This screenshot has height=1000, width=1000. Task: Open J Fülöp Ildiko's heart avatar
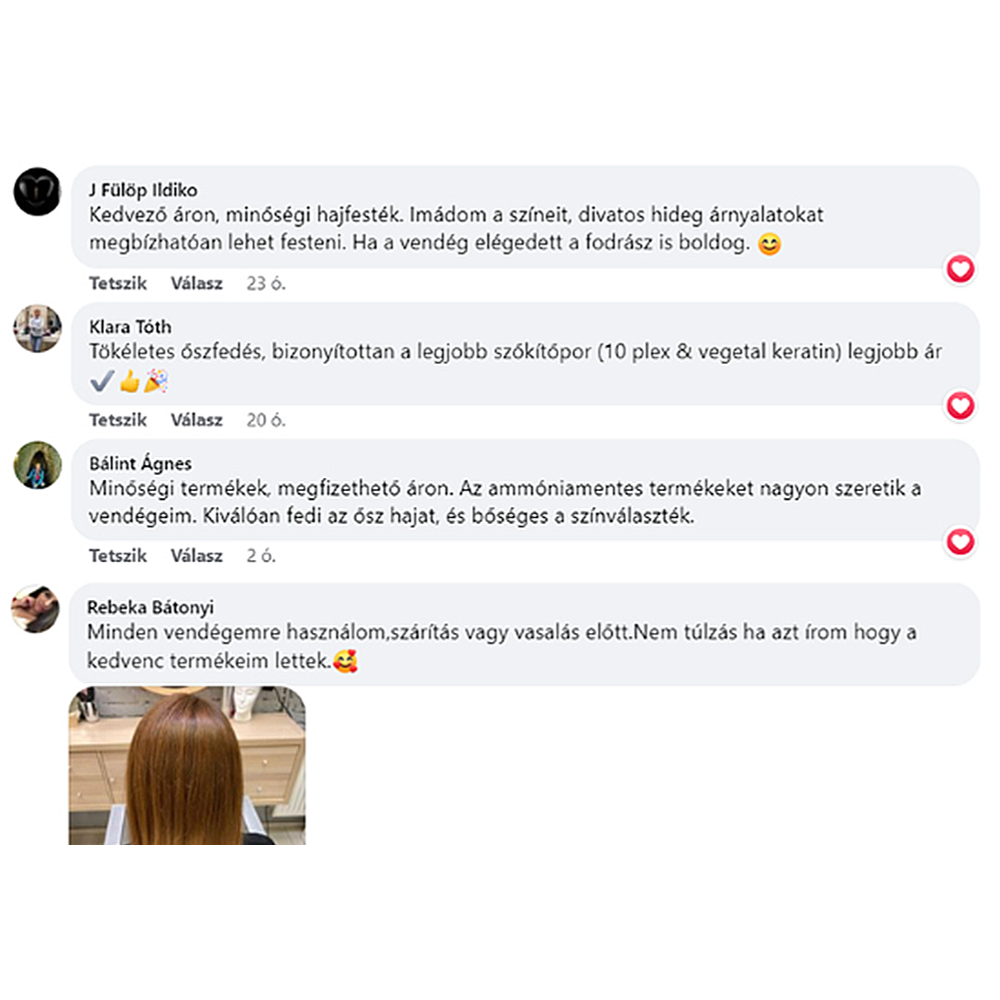(37, 191)
